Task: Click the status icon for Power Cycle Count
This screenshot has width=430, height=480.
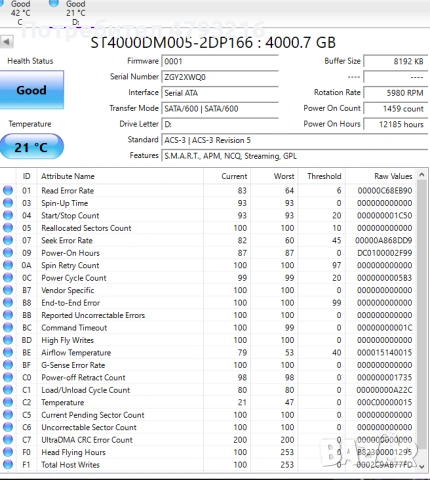Action: [x=8, y=277]
